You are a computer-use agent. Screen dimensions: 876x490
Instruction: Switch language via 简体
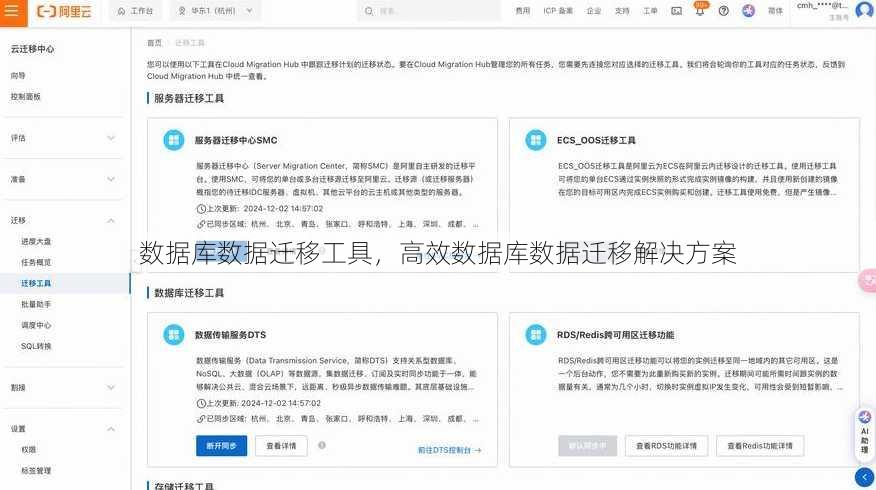(x=775, y=11)
